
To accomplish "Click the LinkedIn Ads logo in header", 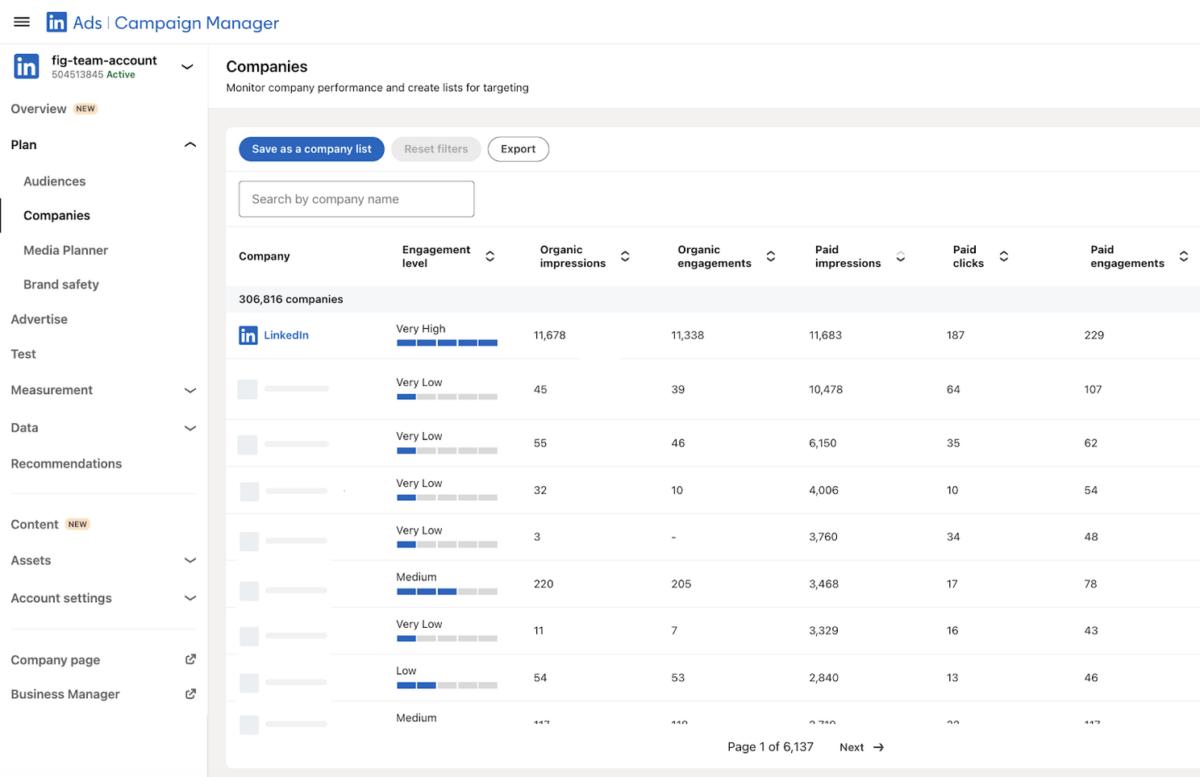I will point(57,22).
